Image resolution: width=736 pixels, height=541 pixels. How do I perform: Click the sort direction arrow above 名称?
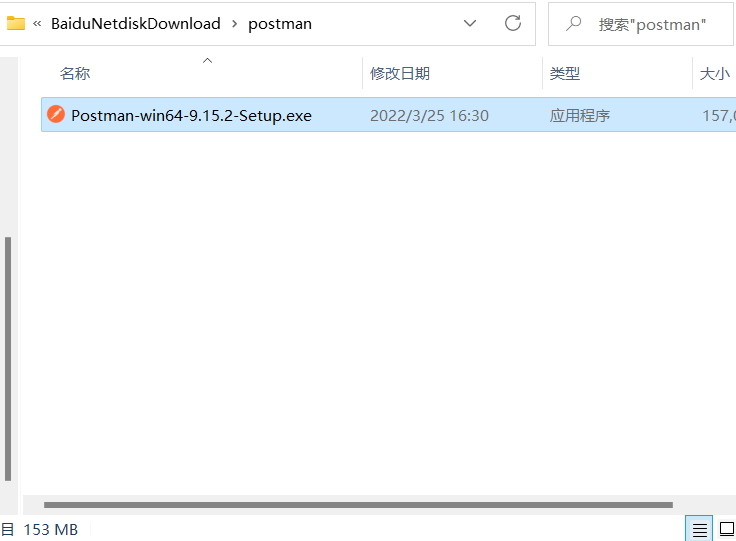tap(207, 61)
